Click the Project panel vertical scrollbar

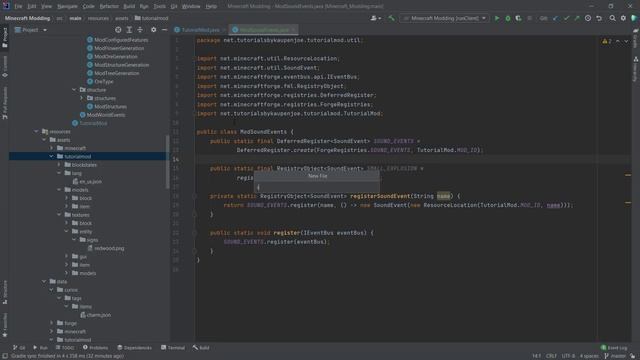(x=167, y=161)
